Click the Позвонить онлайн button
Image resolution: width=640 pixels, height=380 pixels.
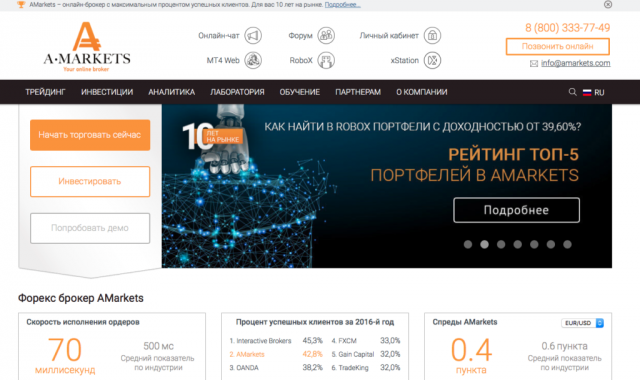[x=558, y=47]
